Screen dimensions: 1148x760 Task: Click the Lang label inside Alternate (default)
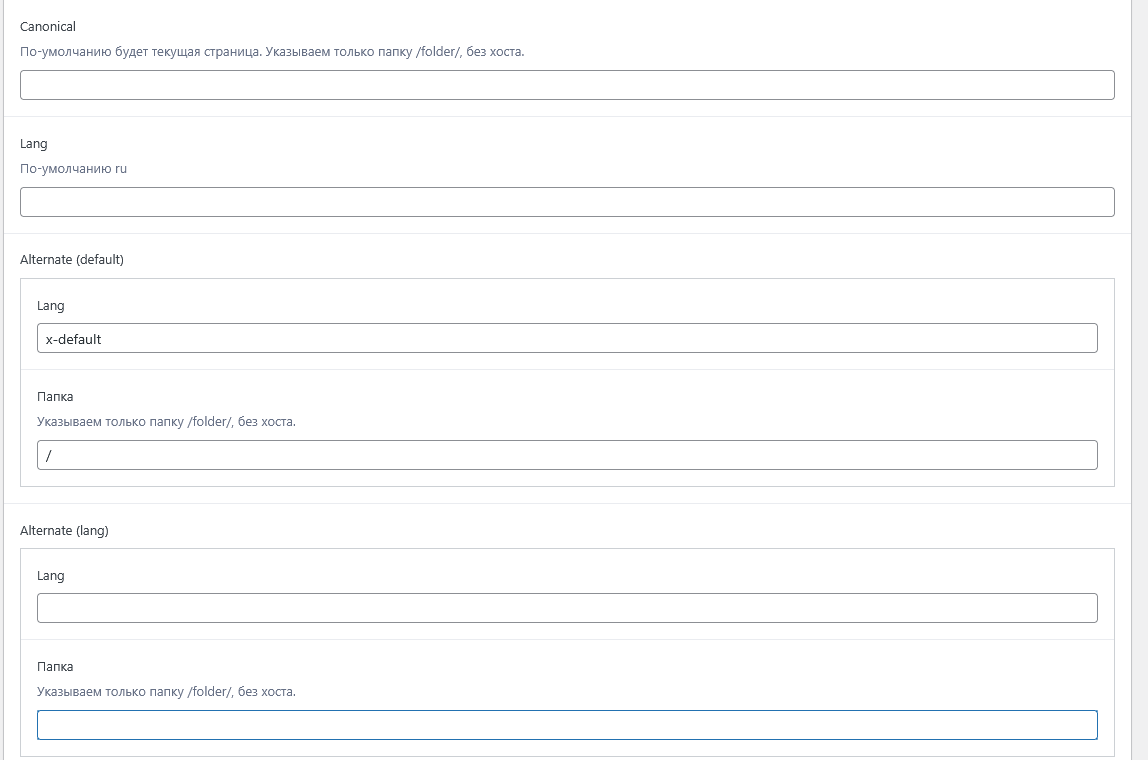(x=51, y=306)
